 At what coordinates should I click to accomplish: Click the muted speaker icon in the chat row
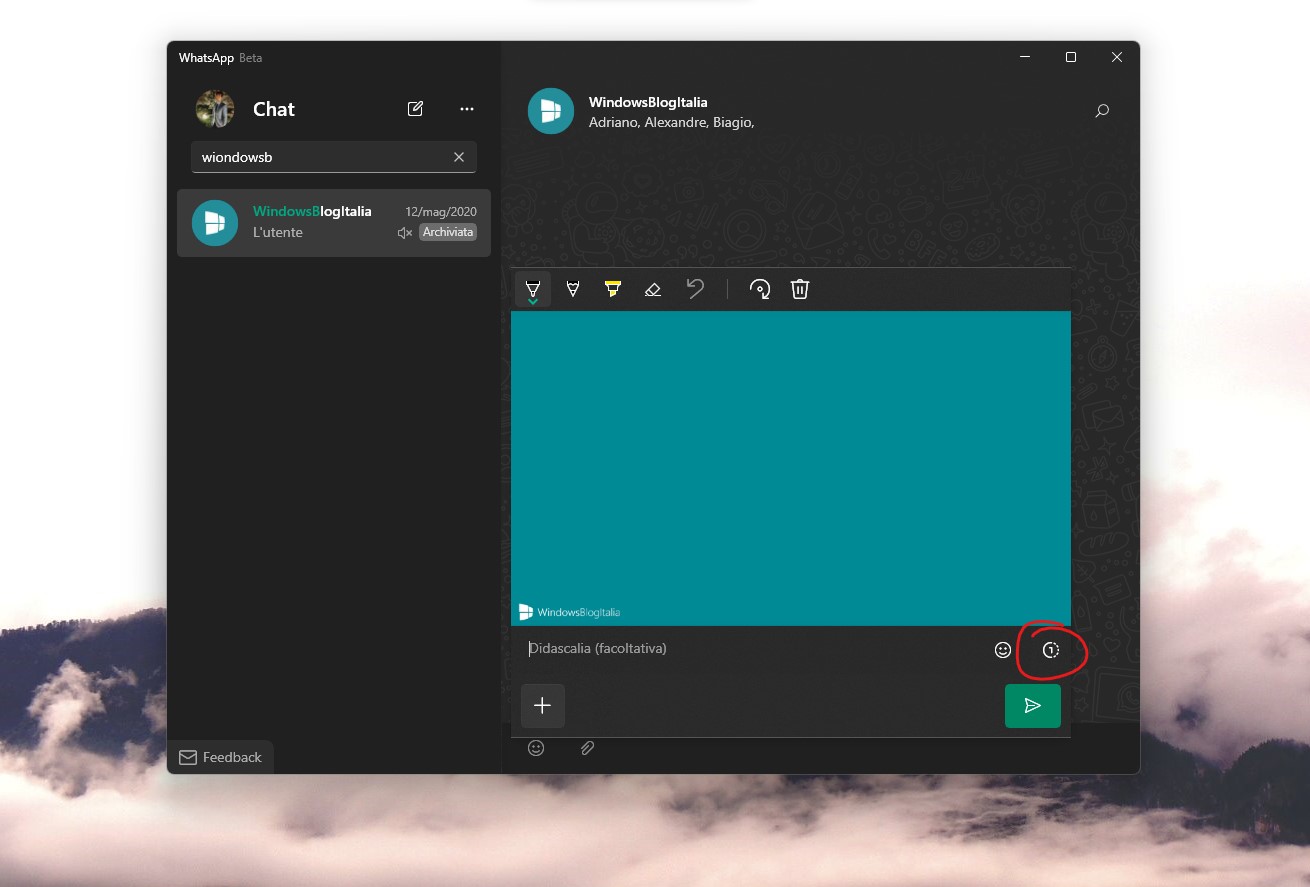(405, 233)
